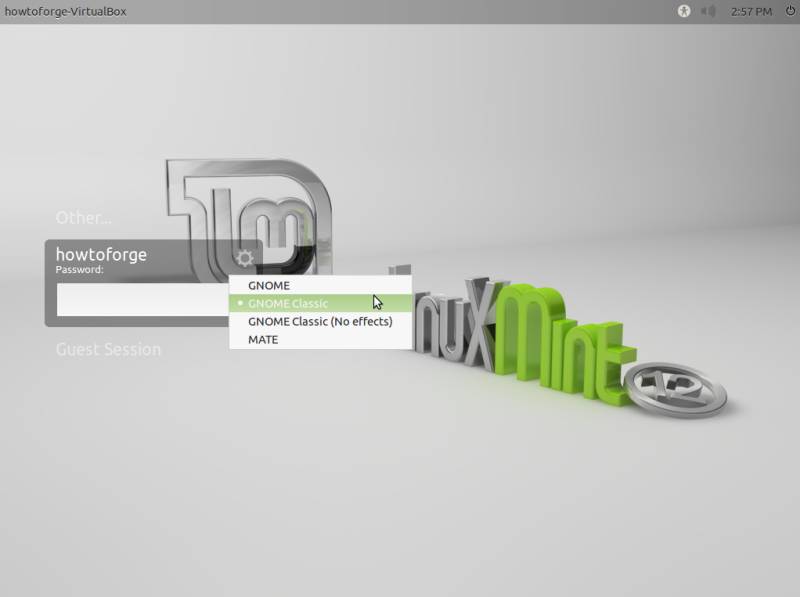Click the 2:57 PM clock
The image size is (800, 597).
(751, 11)
